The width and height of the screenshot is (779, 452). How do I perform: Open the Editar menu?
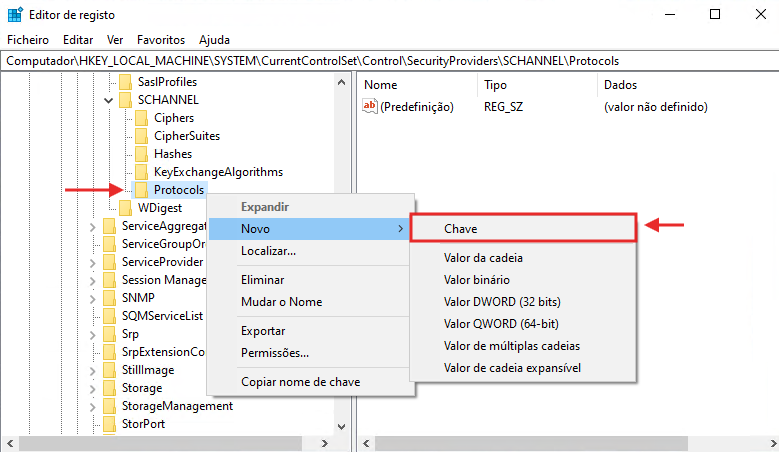tap(78, 40)
